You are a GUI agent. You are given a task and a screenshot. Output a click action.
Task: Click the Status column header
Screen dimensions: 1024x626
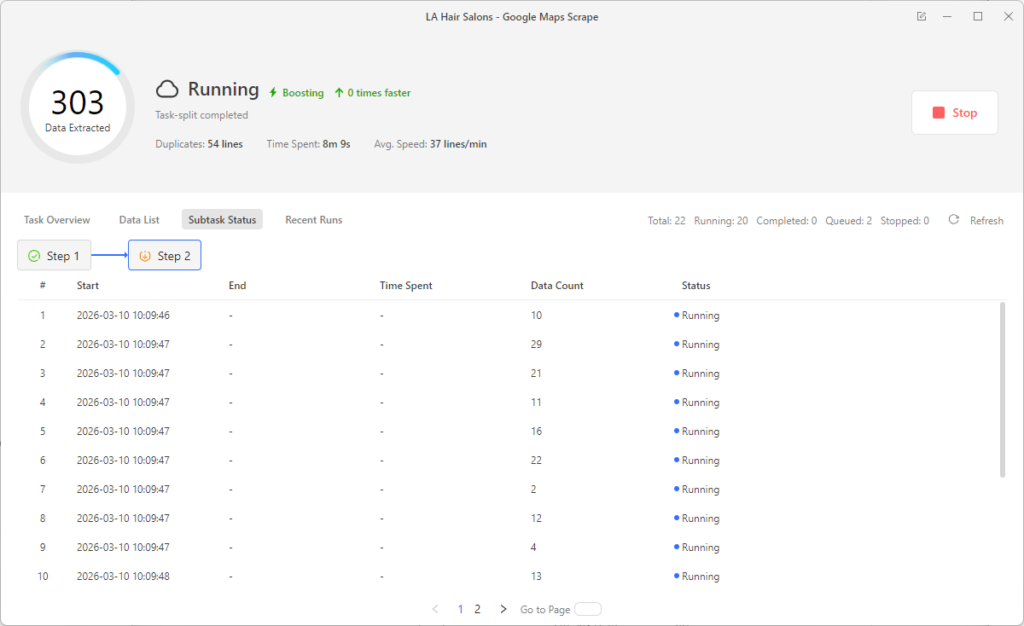696,286
